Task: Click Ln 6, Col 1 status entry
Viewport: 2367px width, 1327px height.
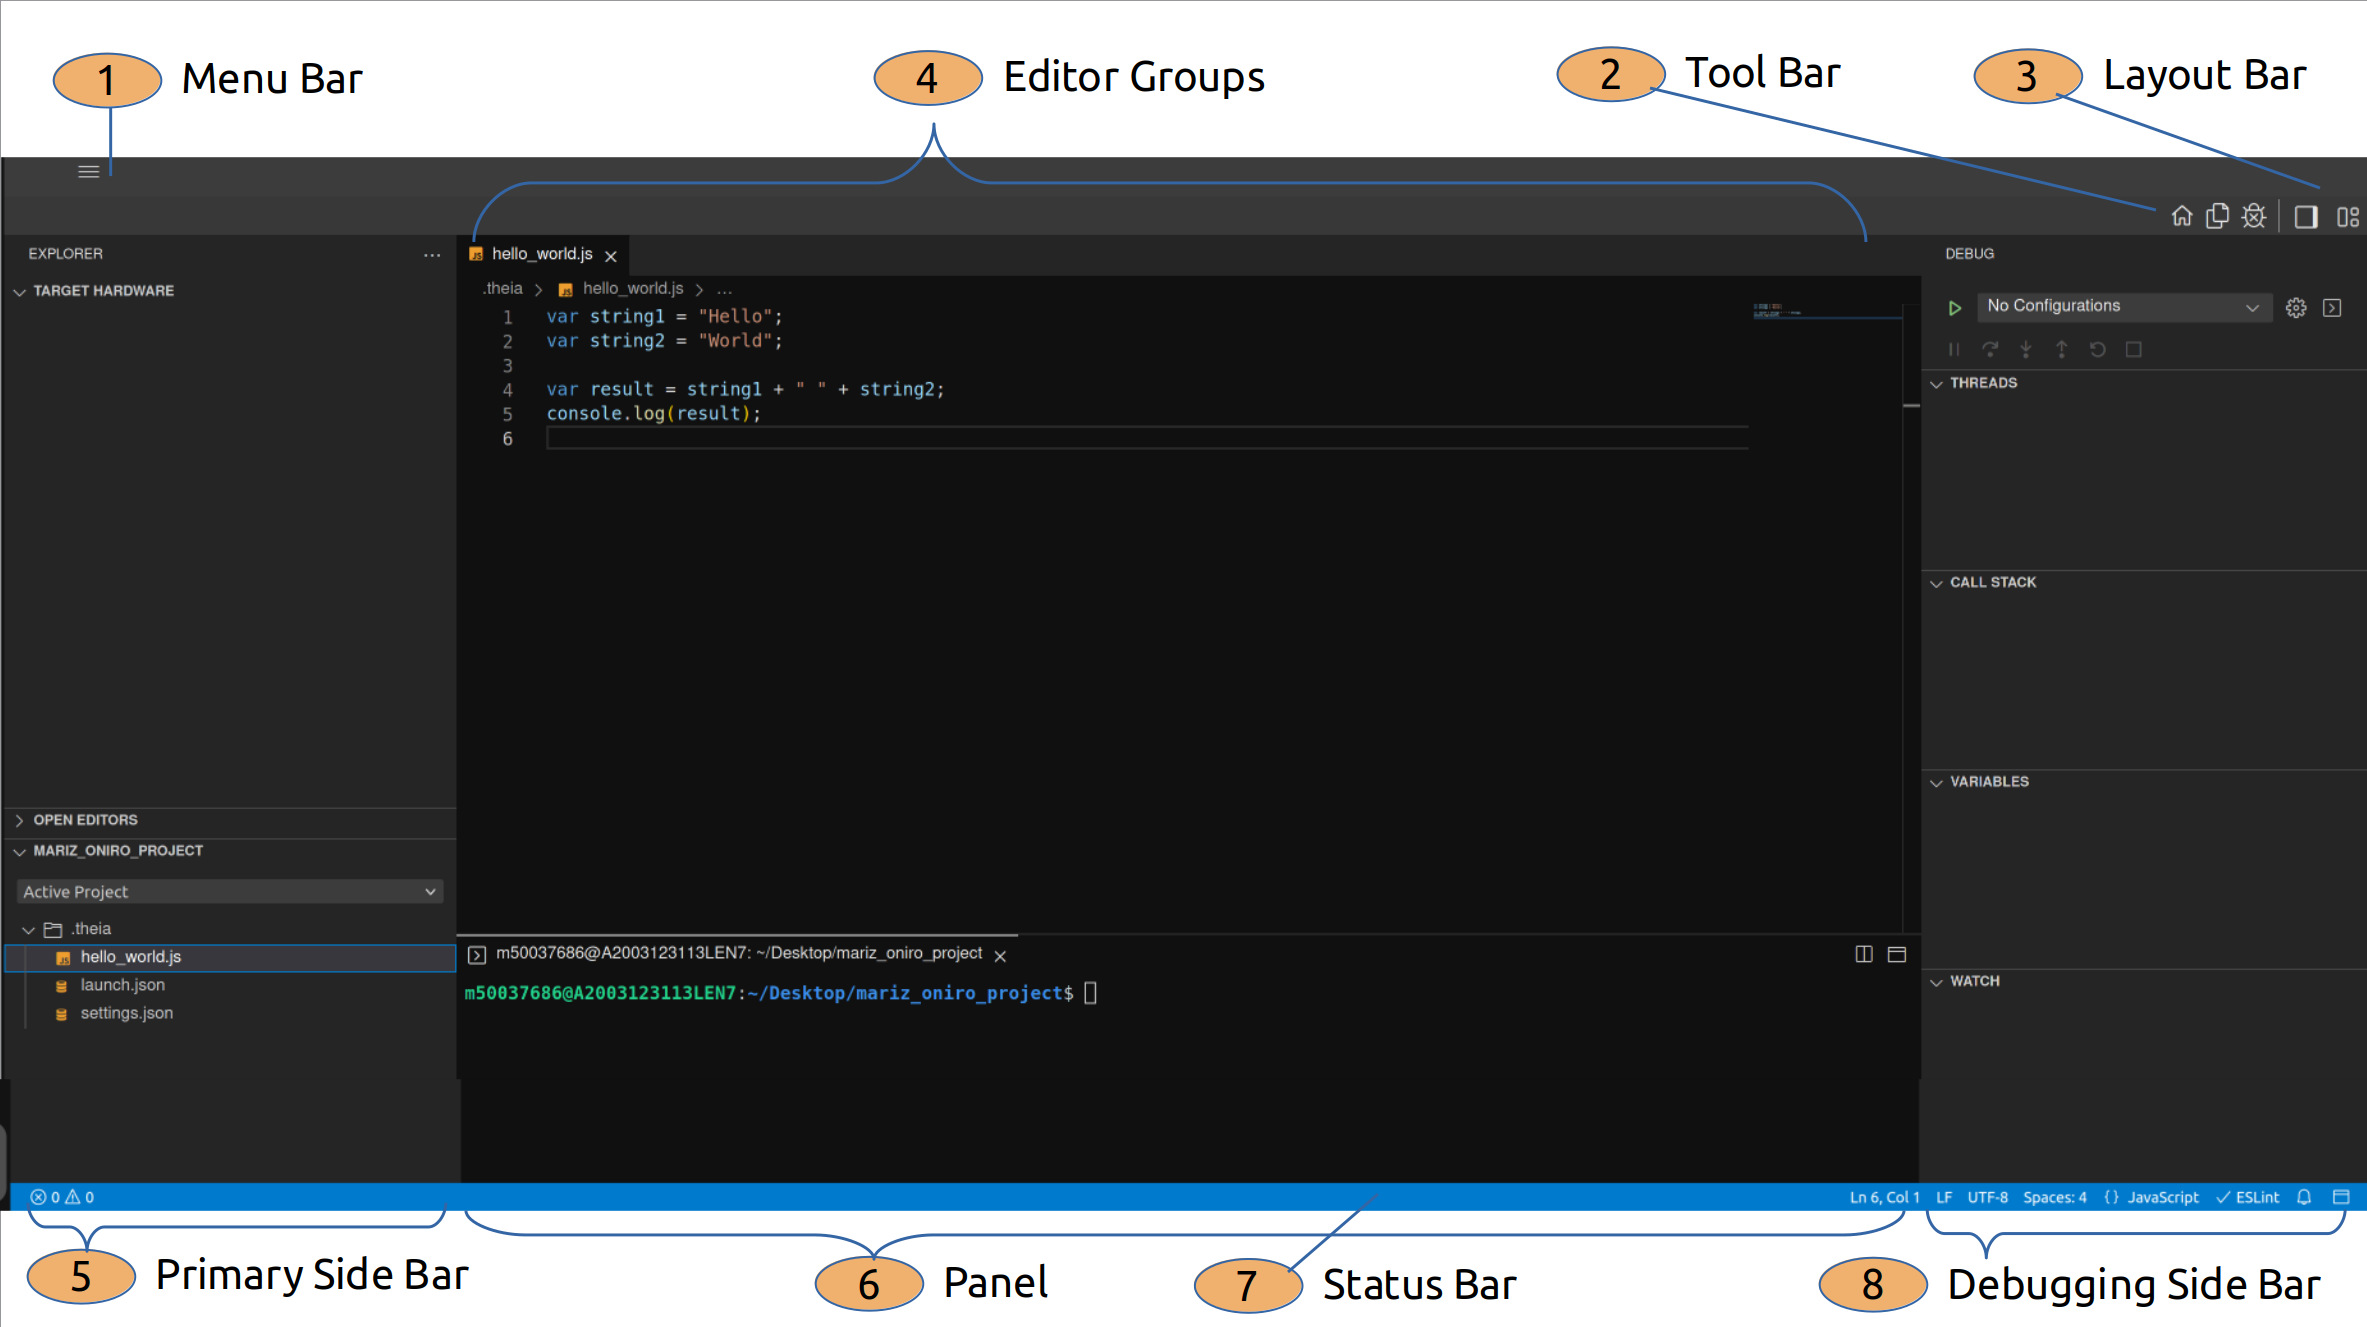Action: [1884, 1197]
